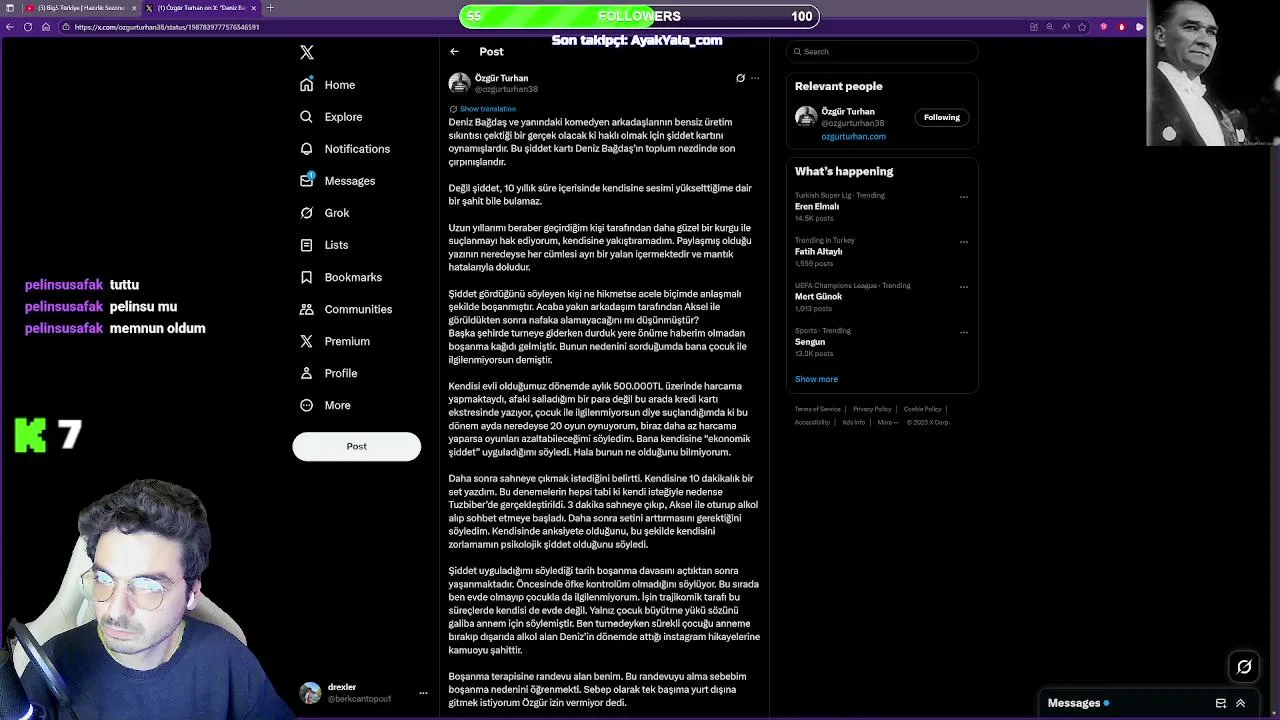Expand the Messages drawer chevron
The width and height of the screenshot is (1280, 720).
1241,703
